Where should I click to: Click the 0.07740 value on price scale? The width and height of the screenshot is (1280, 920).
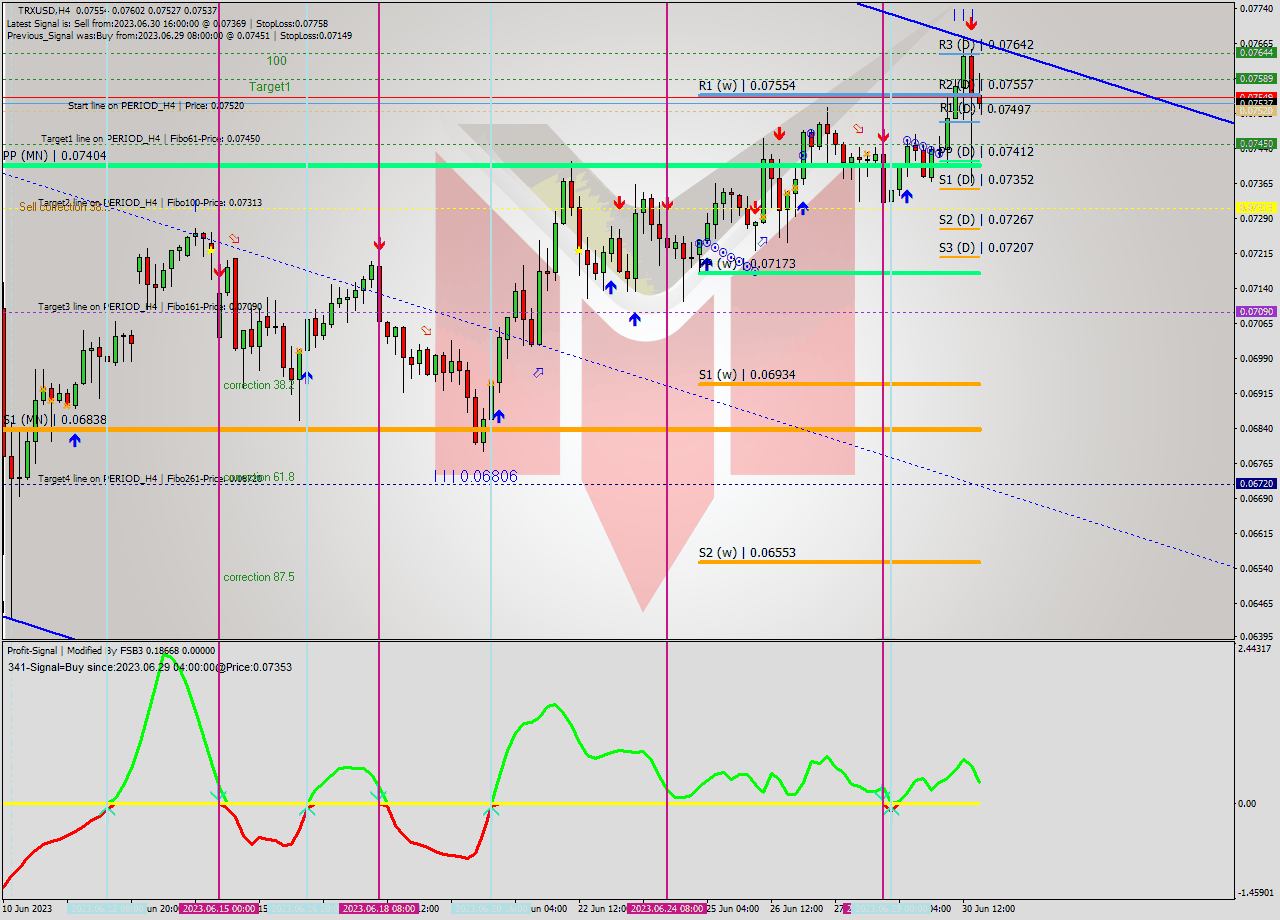1257,8
